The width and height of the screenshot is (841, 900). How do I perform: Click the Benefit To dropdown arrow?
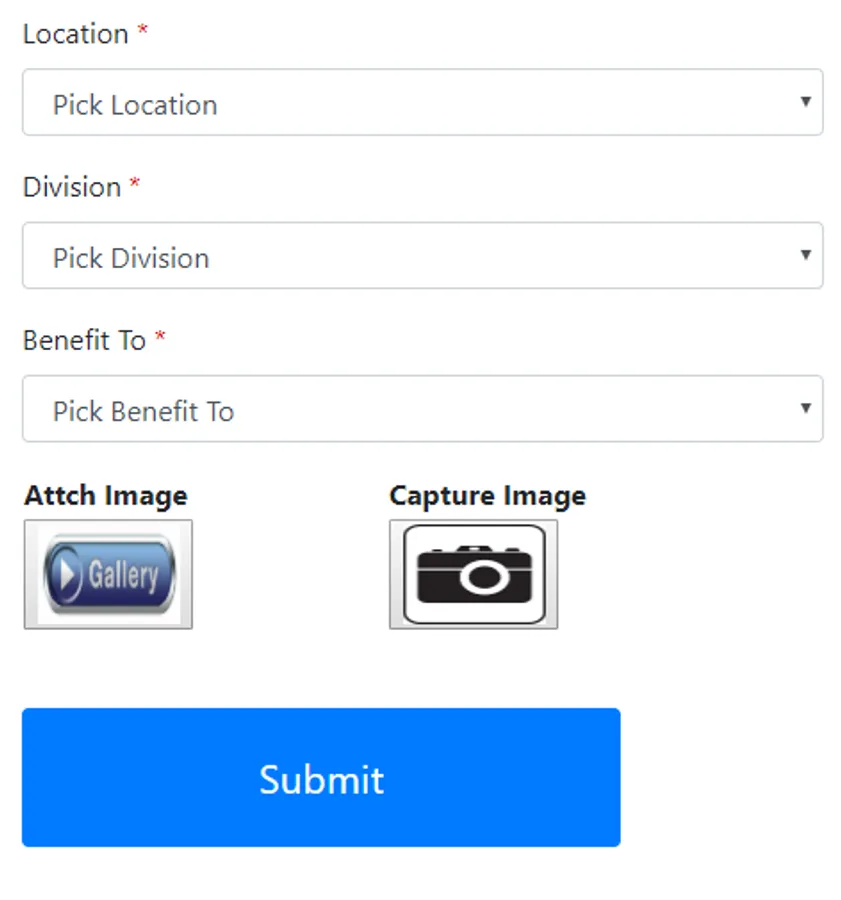(805, 408)
